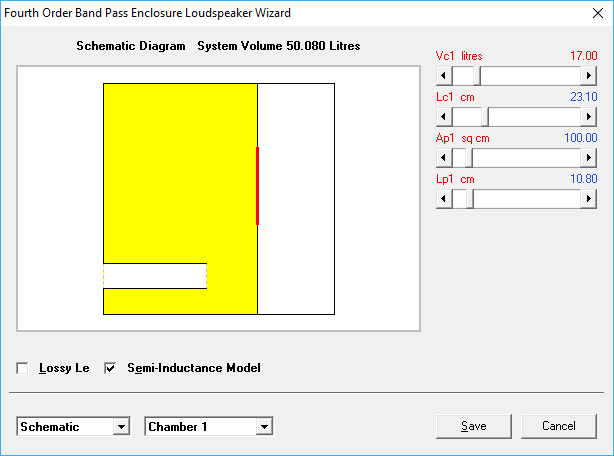Increase Ap1 sq cm with the right arrow
This screenshot has width=614, height=456.
click(x=588, y=158)
